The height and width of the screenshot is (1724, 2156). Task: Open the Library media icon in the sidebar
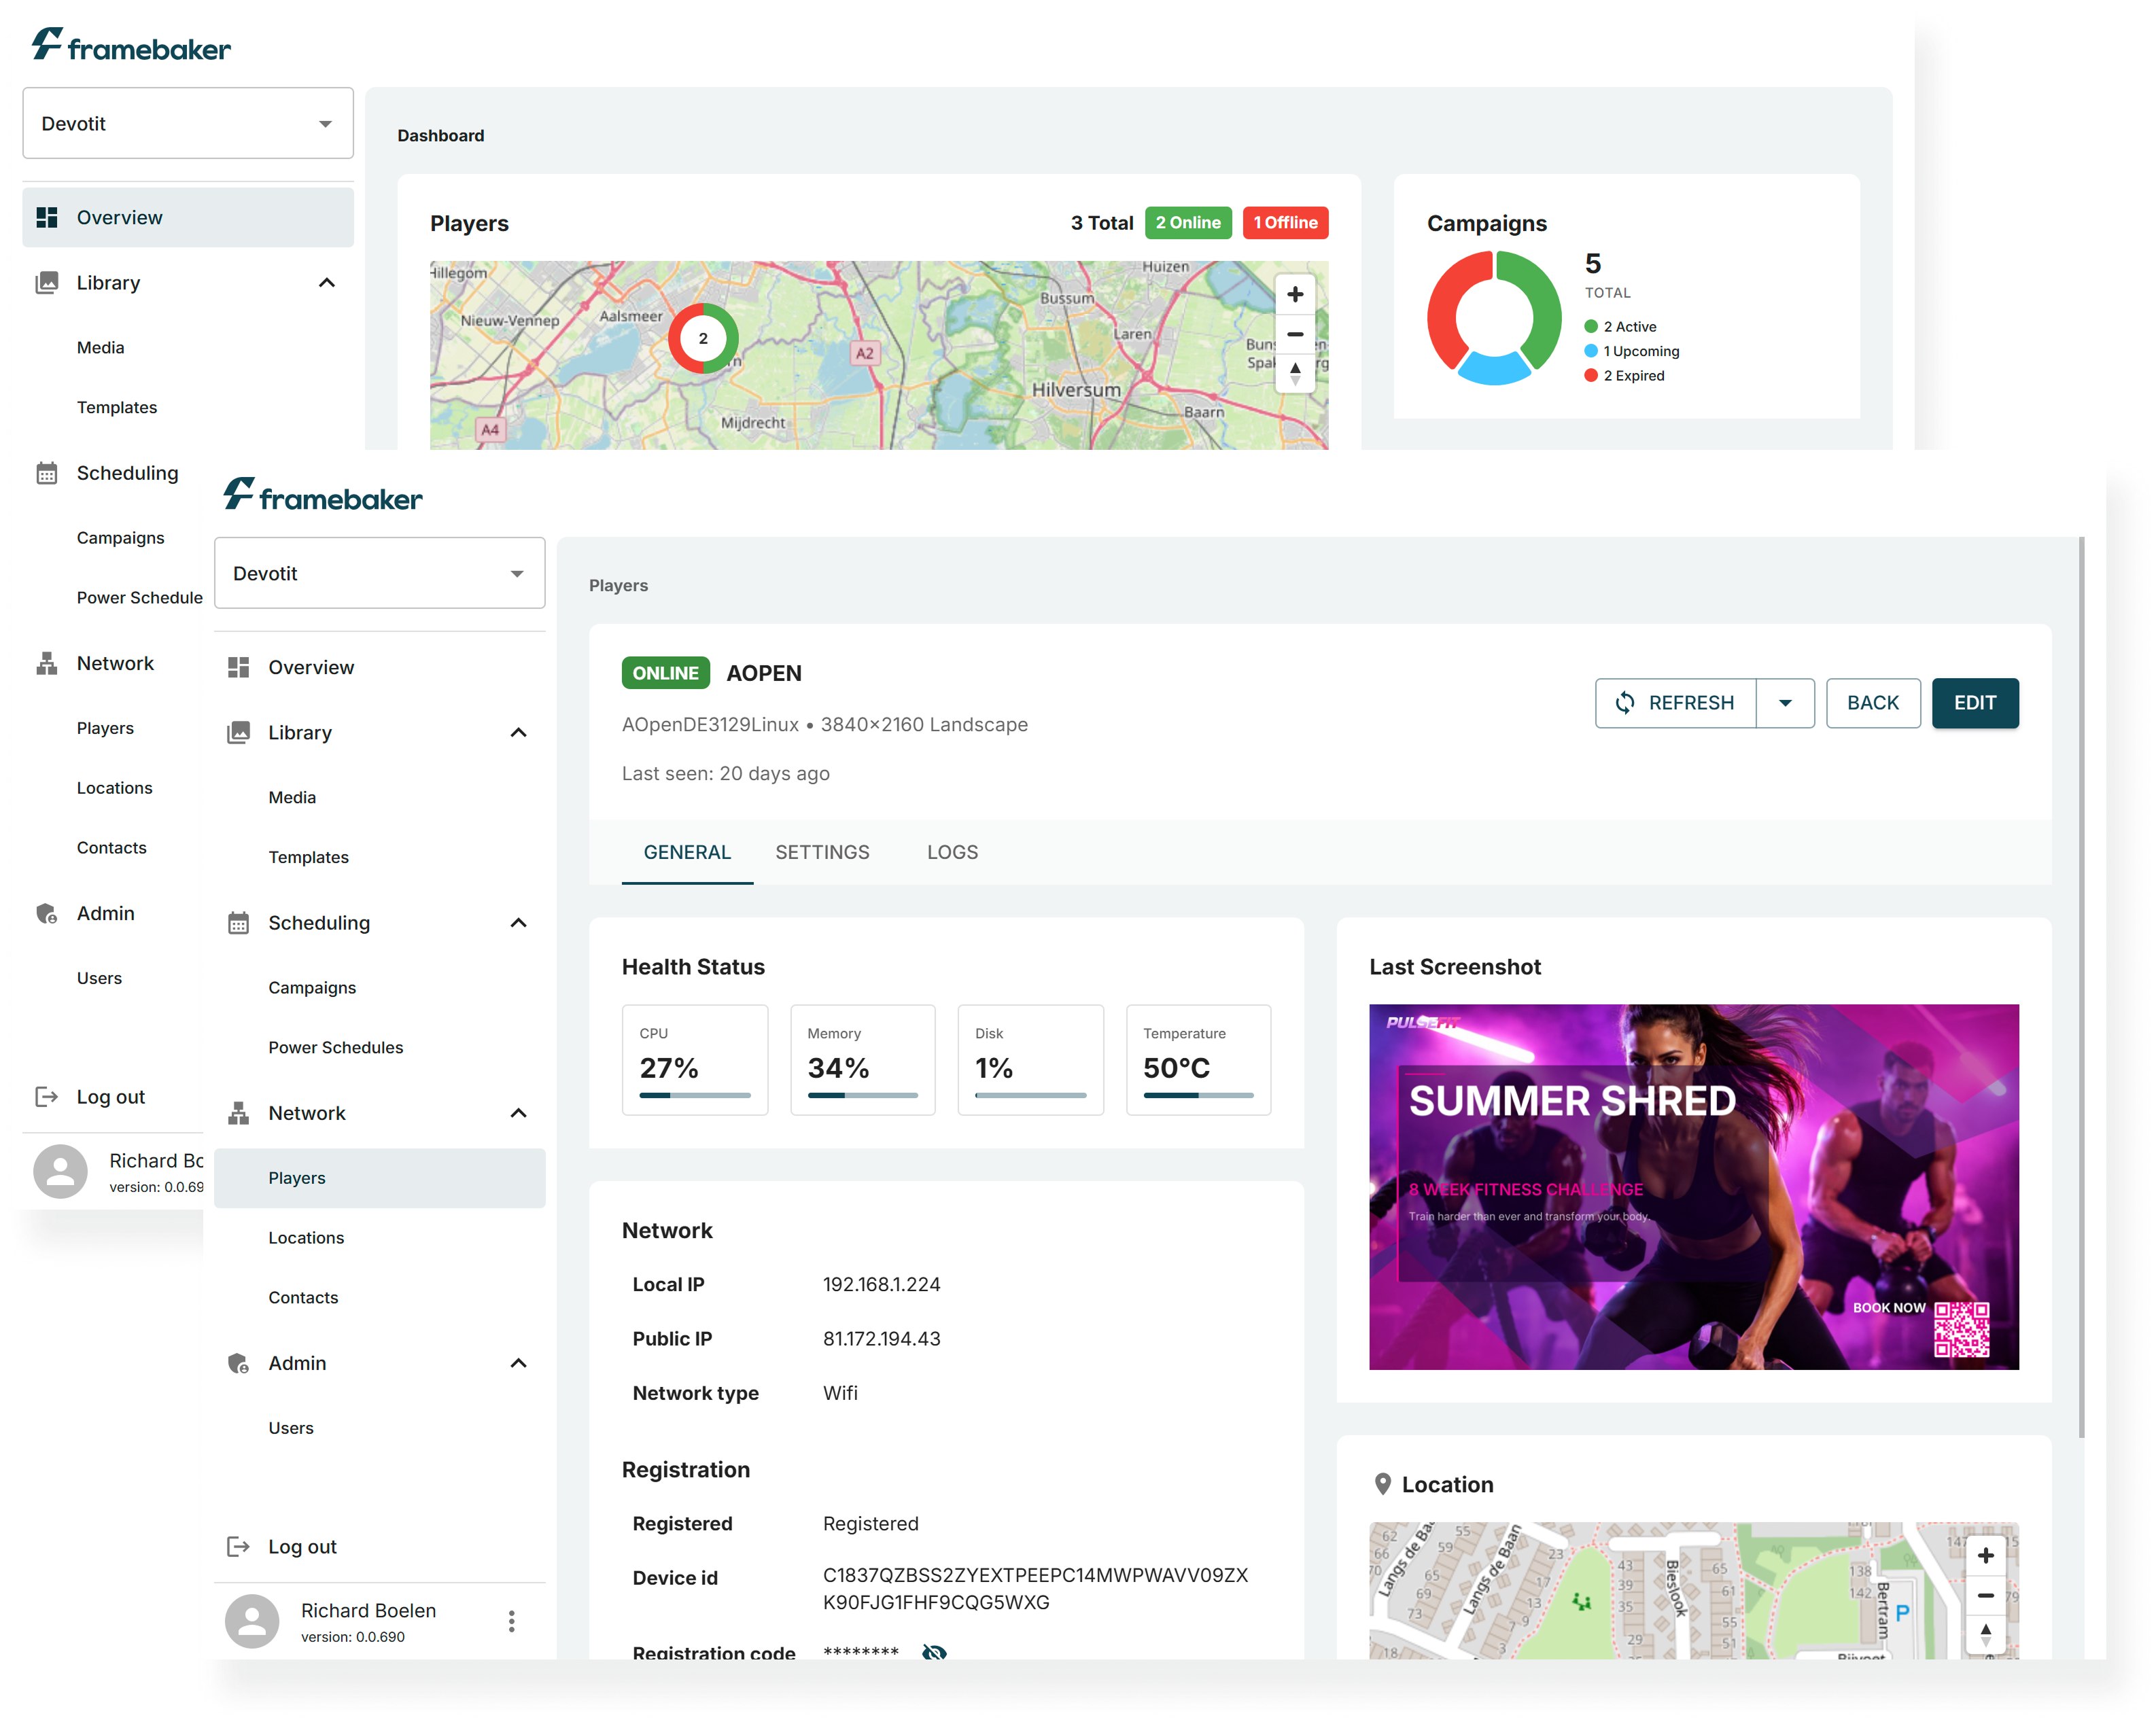(239, 732)
